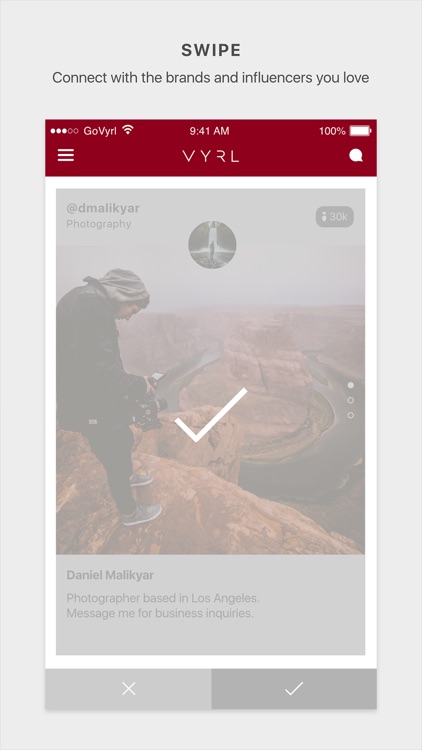422x750 pixels.
Task: Tap the @dmalikyar username
Action: point(103,208)
